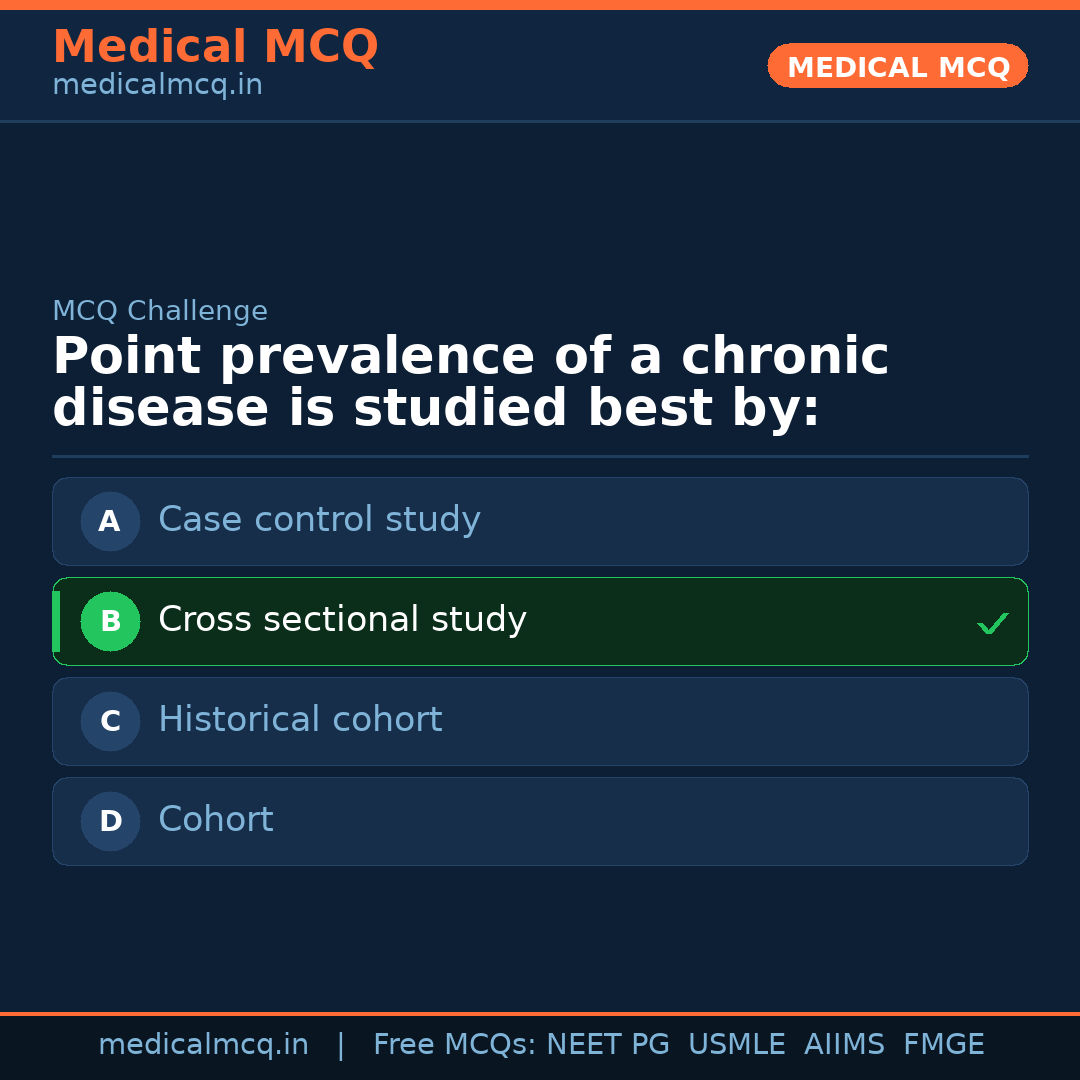Click the orange MEDICAL MCQ badge
Image resolution: width=1080 pixels, height=1080 pixels.
pyautogui.click(x=897, y=66)
